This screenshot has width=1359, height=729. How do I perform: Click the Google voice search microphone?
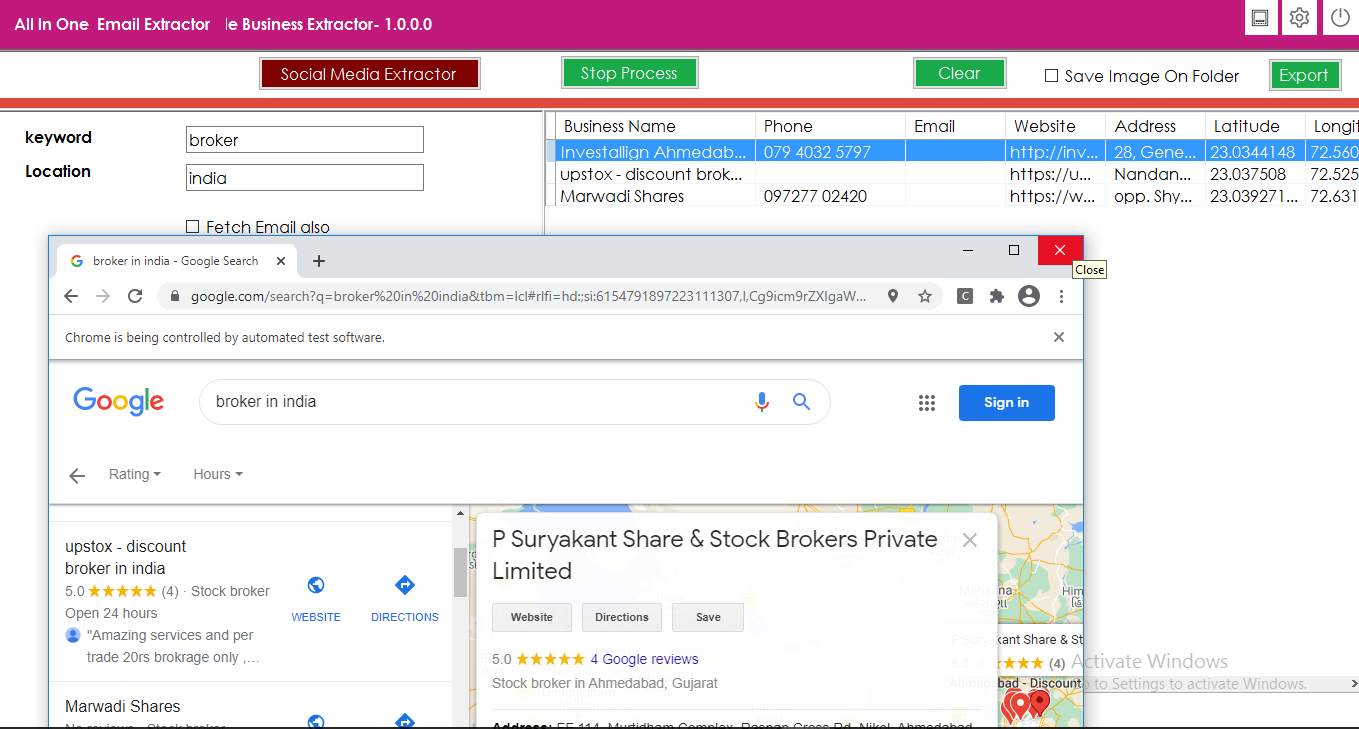(x=762, y=402)
